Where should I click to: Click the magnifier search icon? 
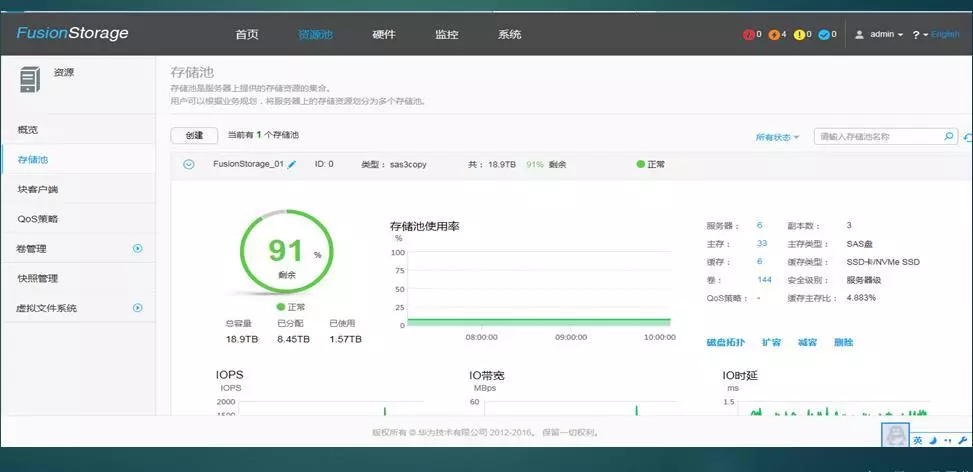[949, 136]
